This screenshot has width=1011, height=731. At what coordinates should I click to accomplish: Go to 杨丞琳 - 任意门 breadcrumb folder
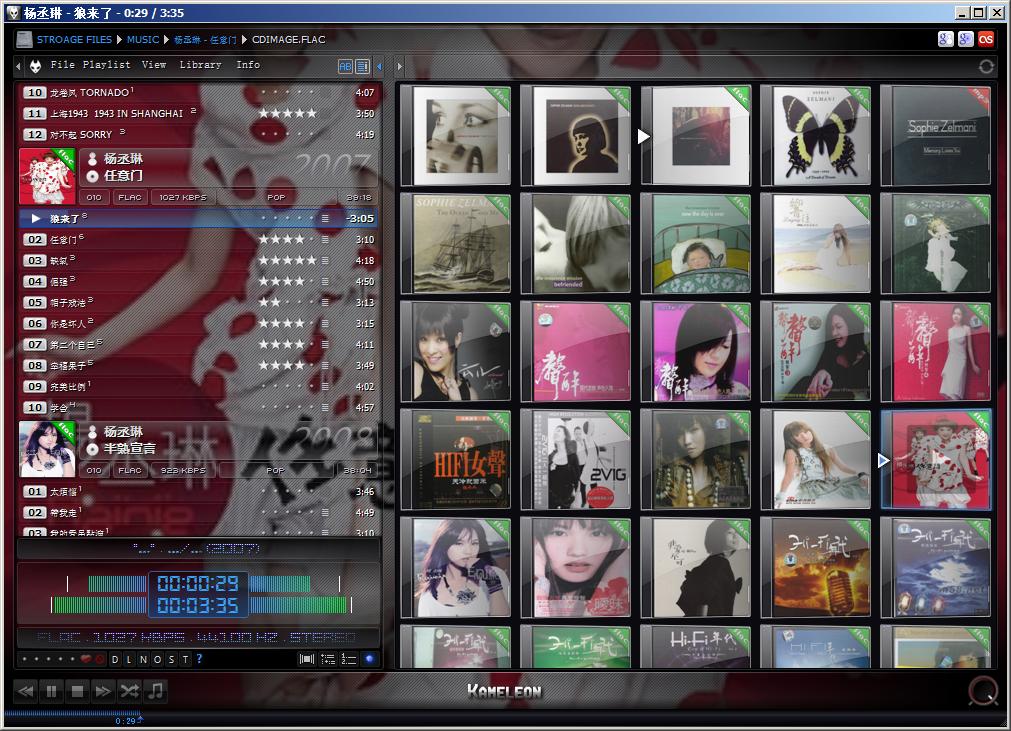click(x=205, y=39)
